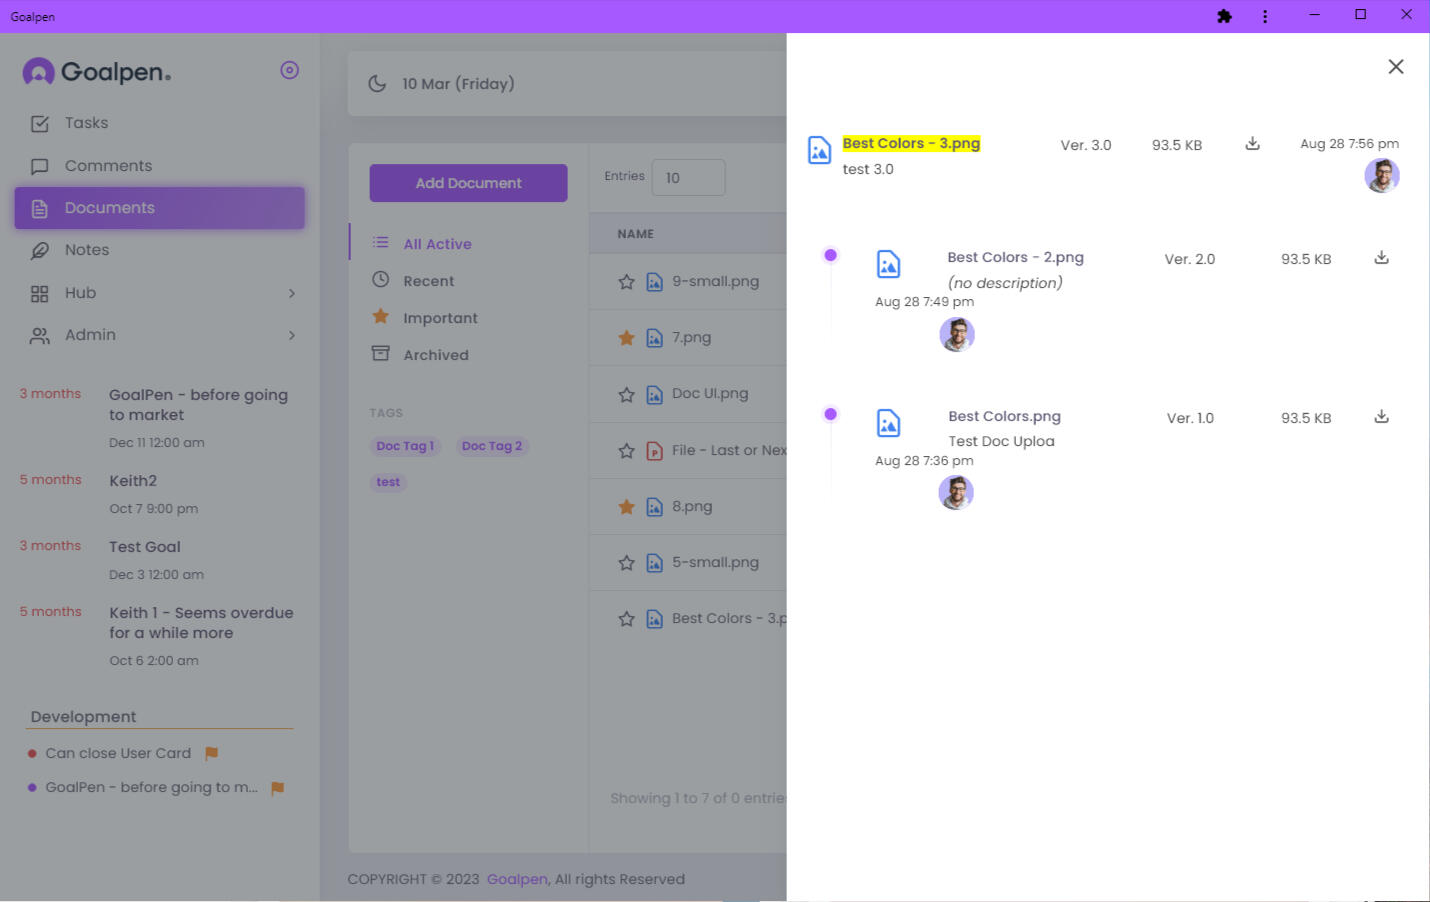Click the flag marker beside Can close User Card
Screen dimensions: 1430x902
pyautogui.click(x=211, y=753)
